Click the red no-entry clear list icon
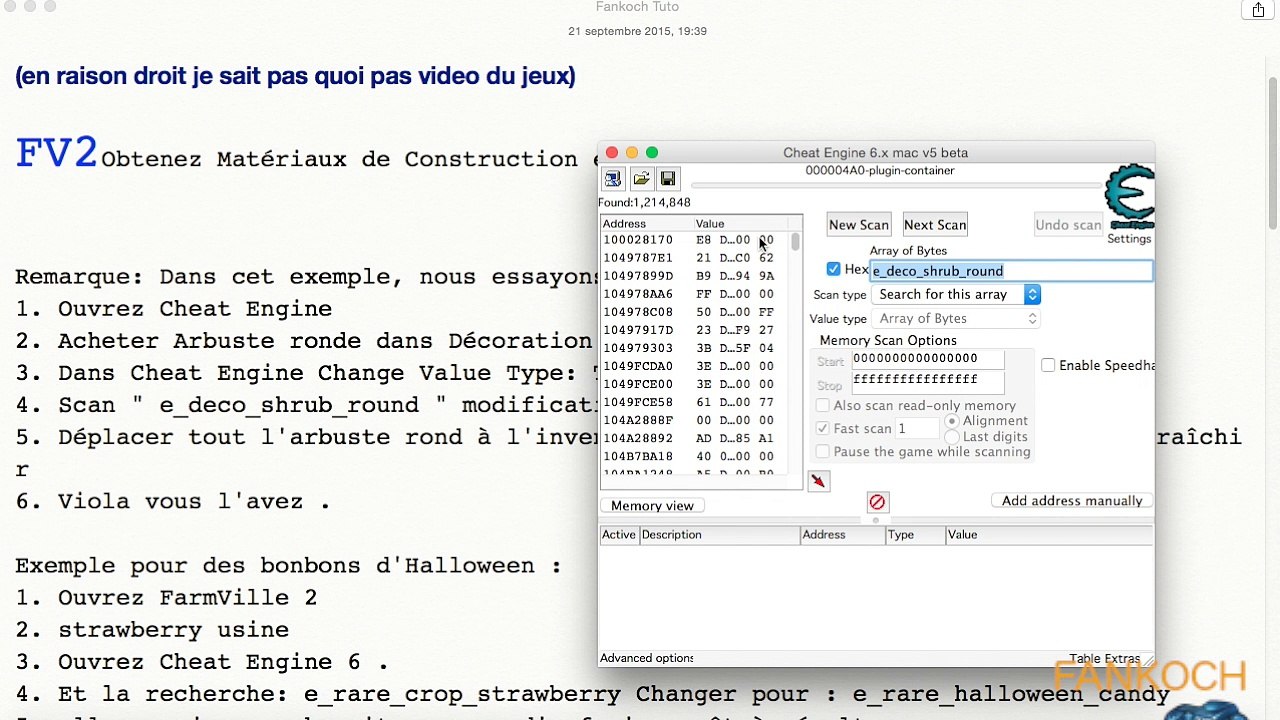This screenshot has width=1280, height=720. pos(877,502)
